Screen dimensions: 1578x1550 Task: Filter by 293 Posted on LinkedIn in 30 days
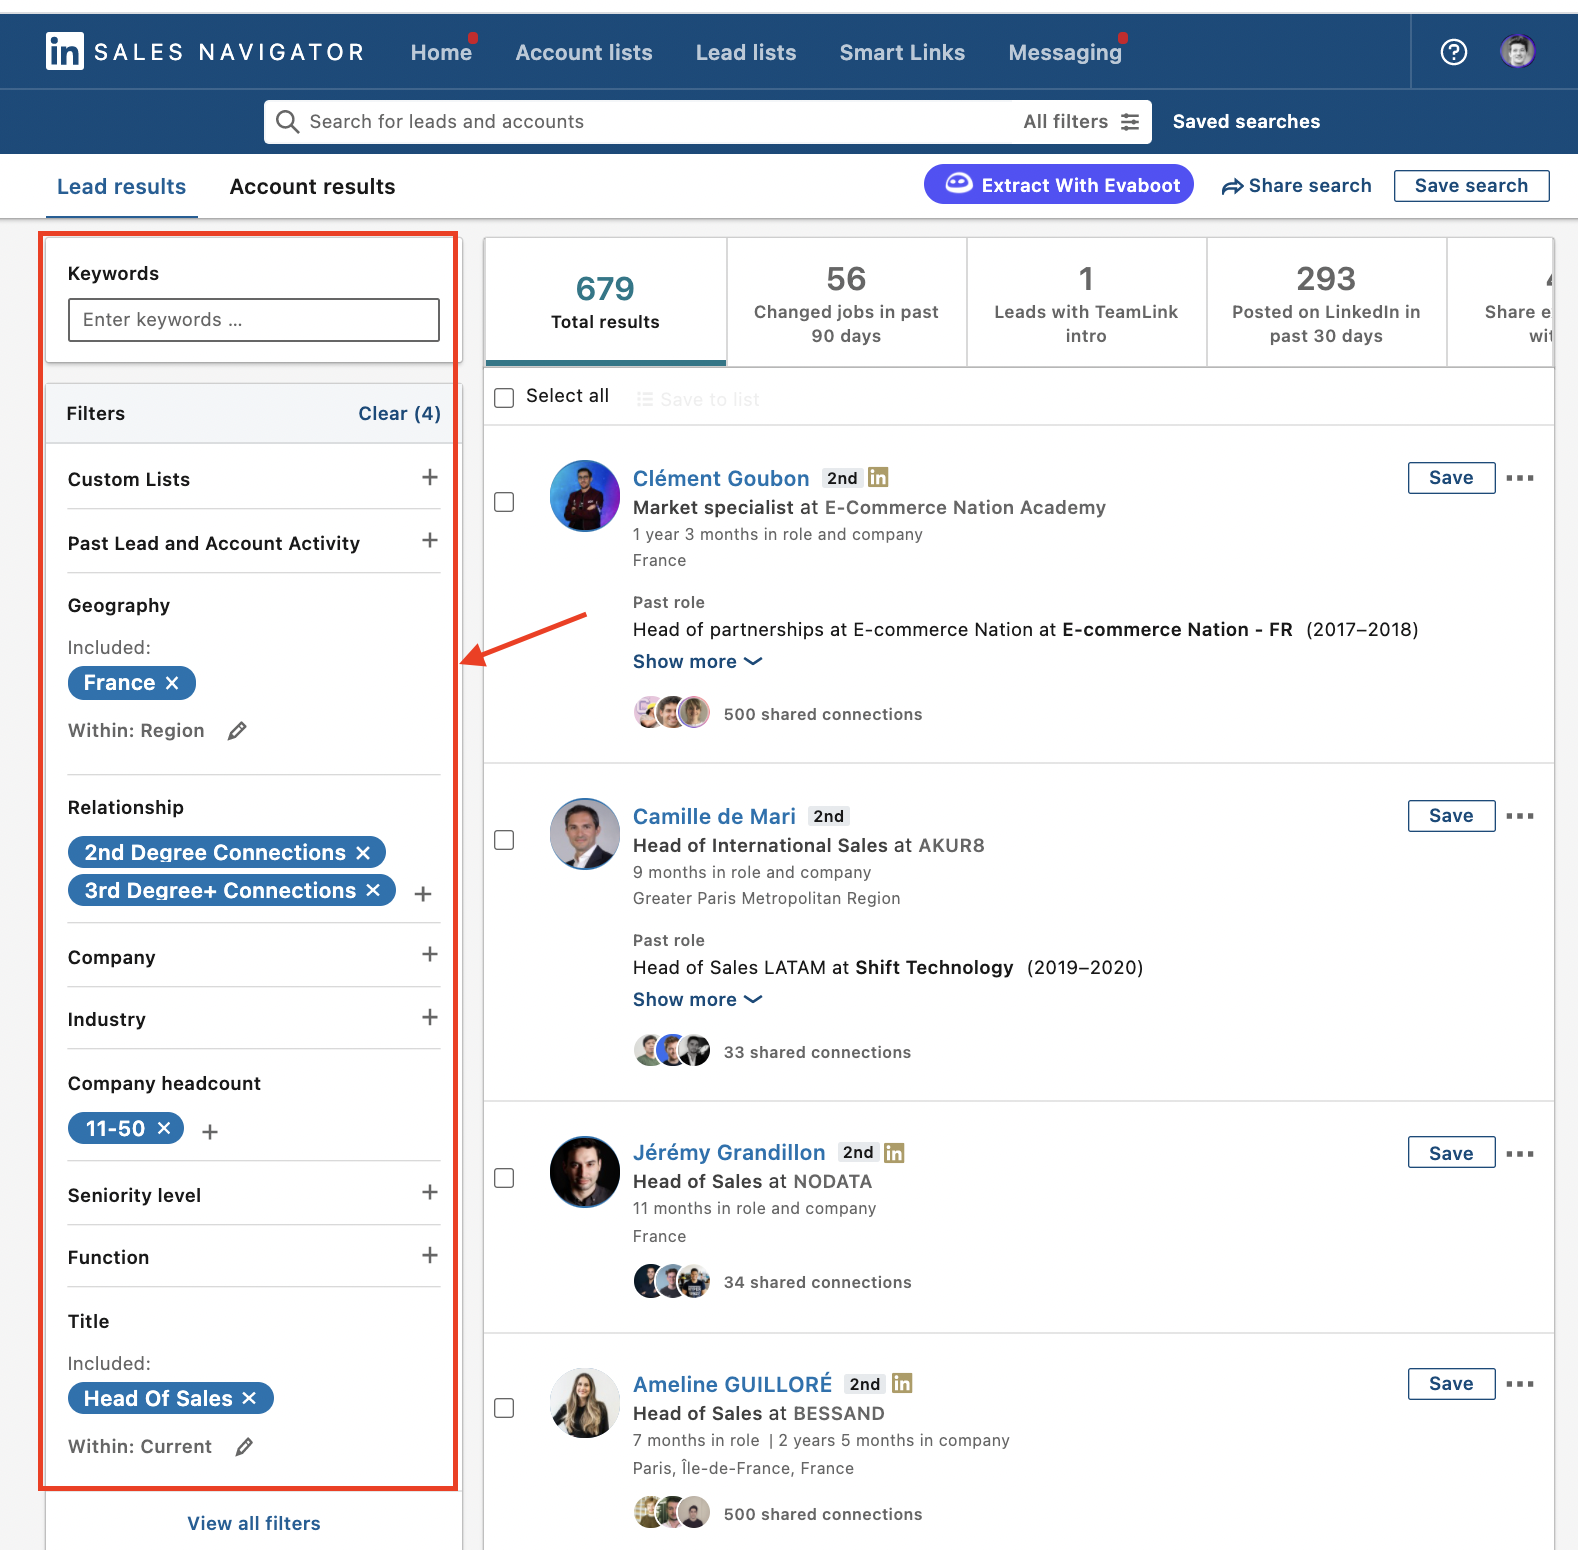1326,302
